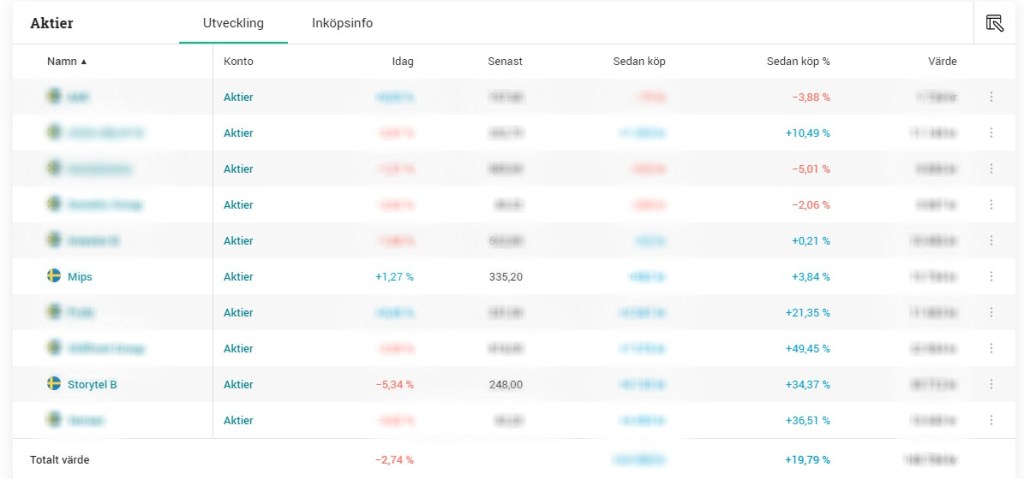
Task: Click the table settings icon top-right
Action: [x=994, y=23]
